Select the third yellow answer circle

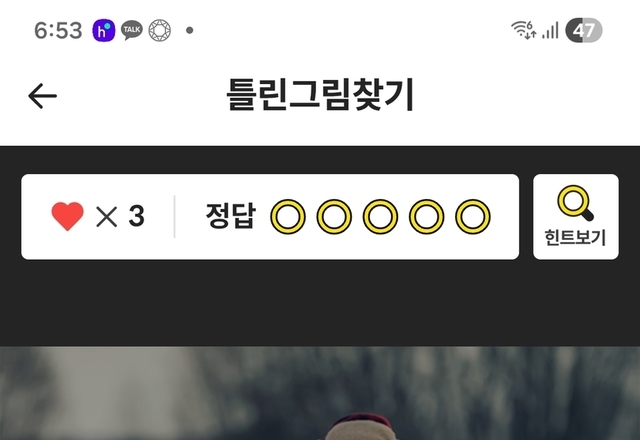tap(380, 217)
